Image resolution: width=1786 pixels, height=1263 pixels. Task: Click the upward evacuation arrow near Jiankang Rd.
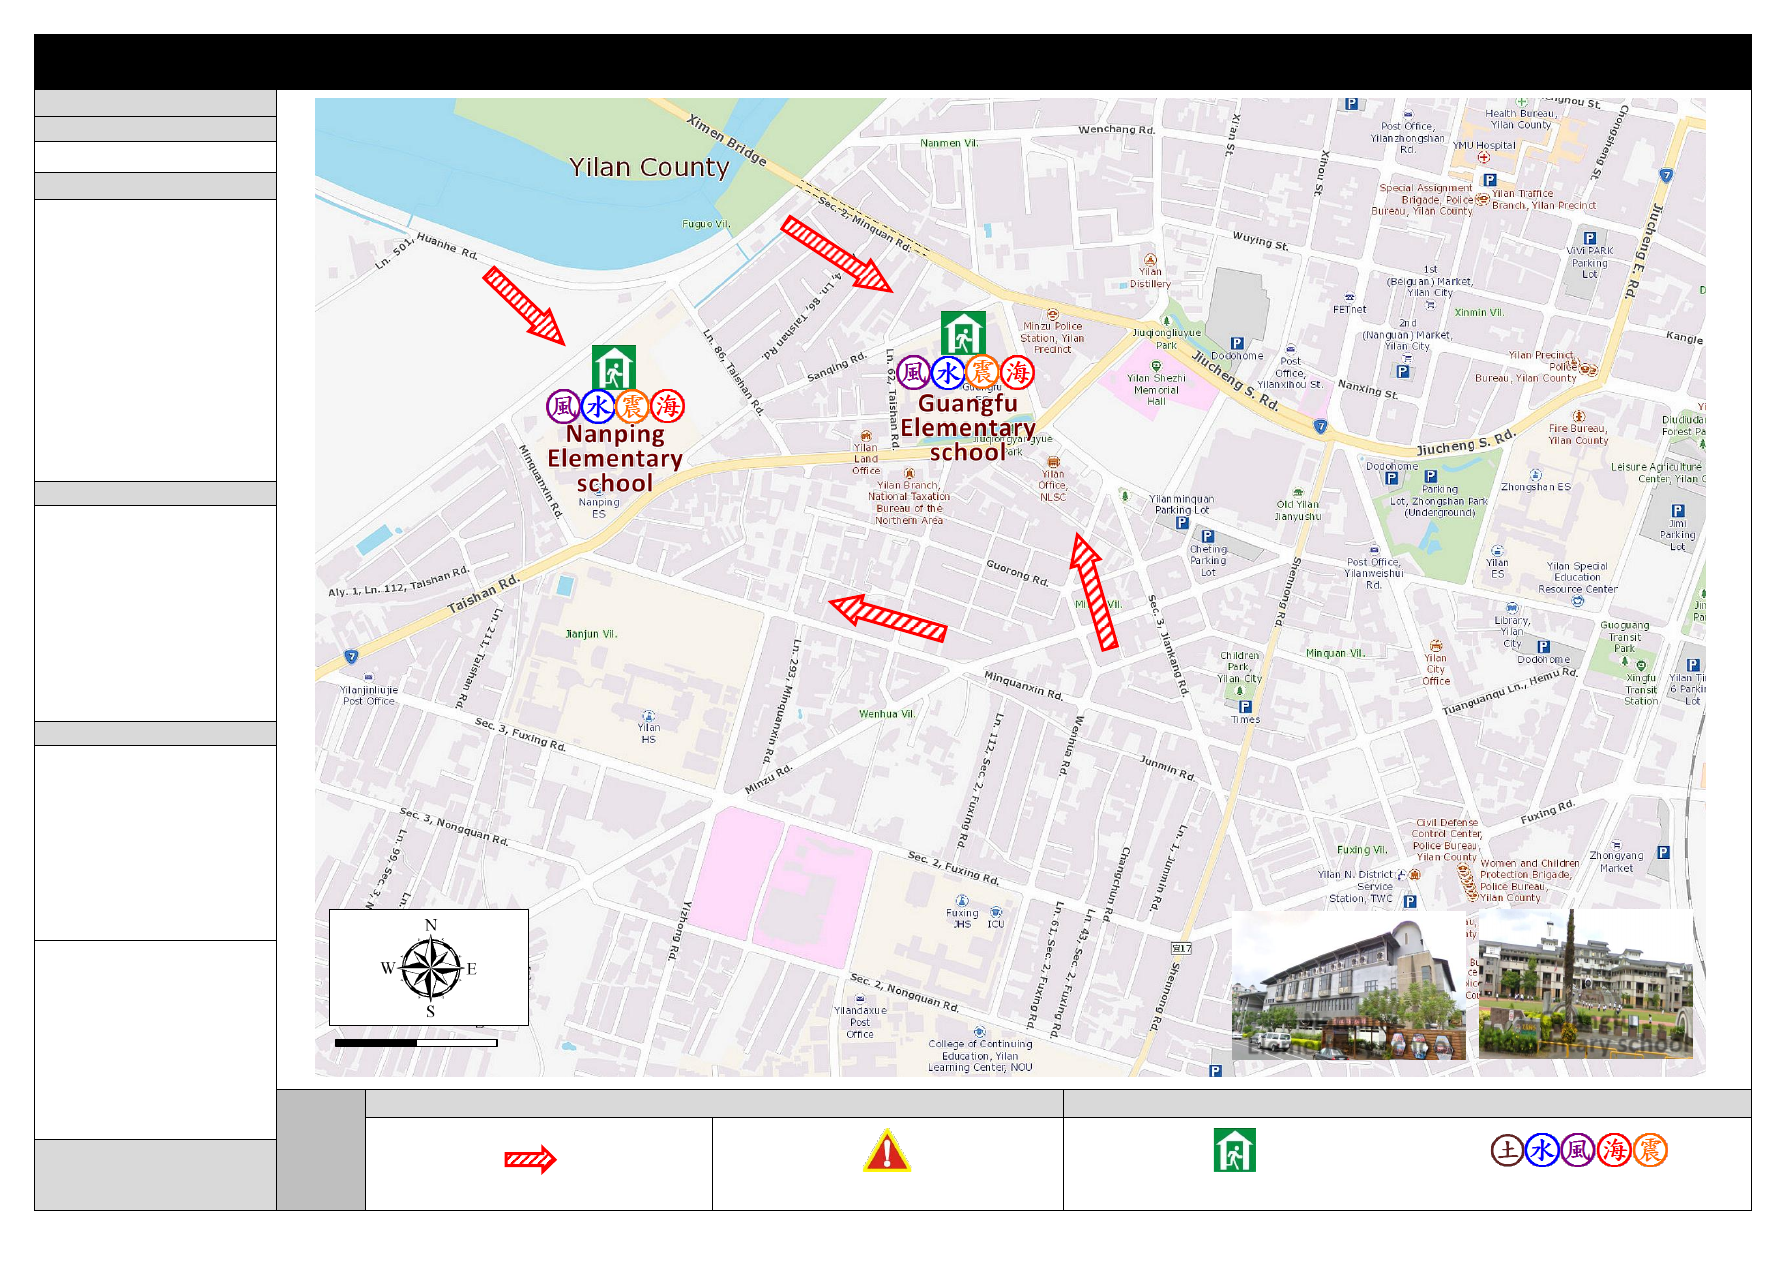pos(1094,592)
